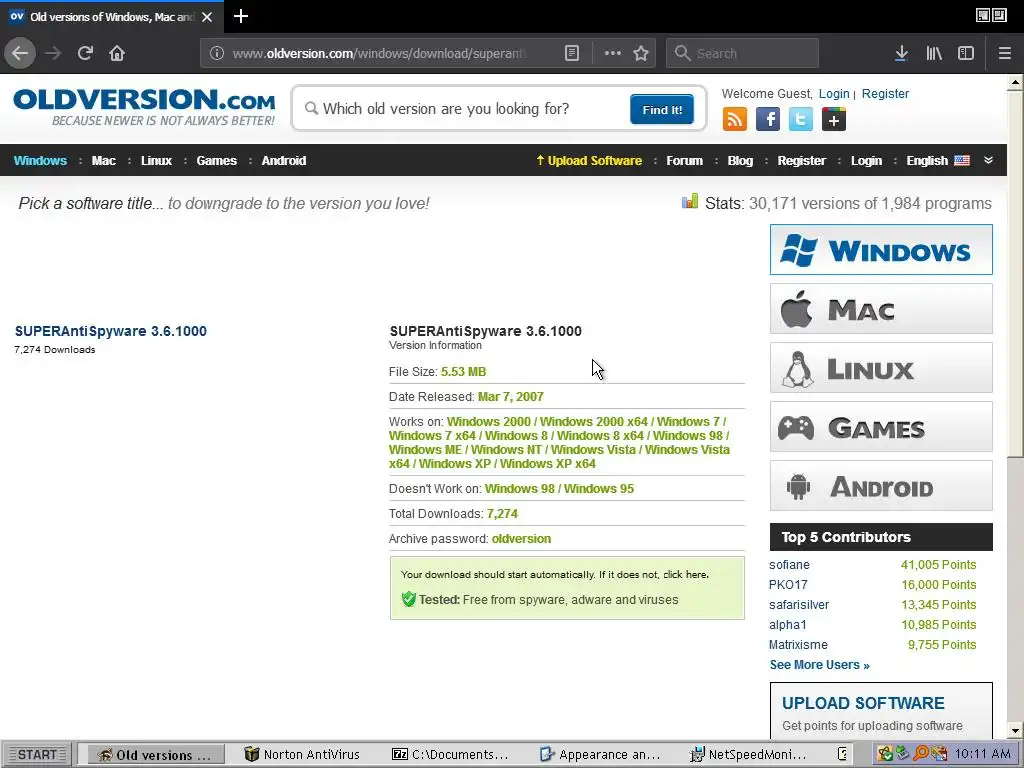The image size is (1024, 768).
Task: Click scrollbar up arrow on page
Action: [1015, 82]
